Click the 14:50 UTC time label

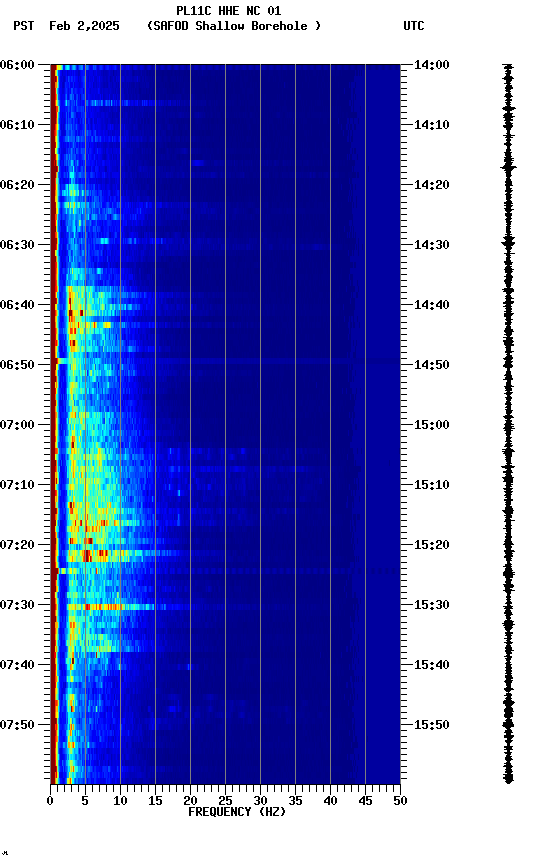pos(432,365)
